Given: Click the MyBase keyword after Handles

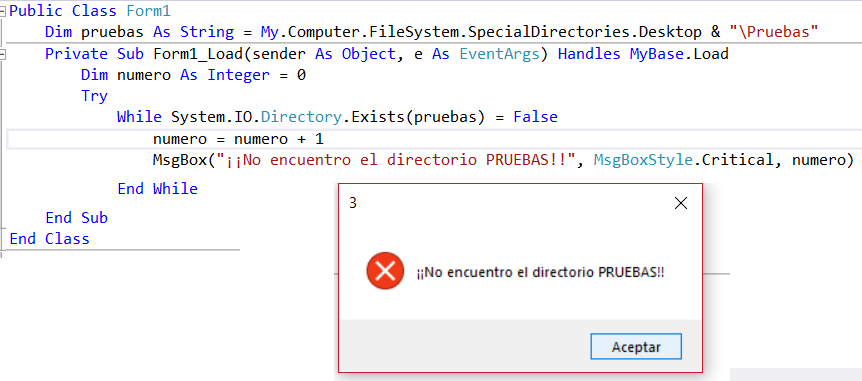Looking at the screenshot, I should click(652, 54).
